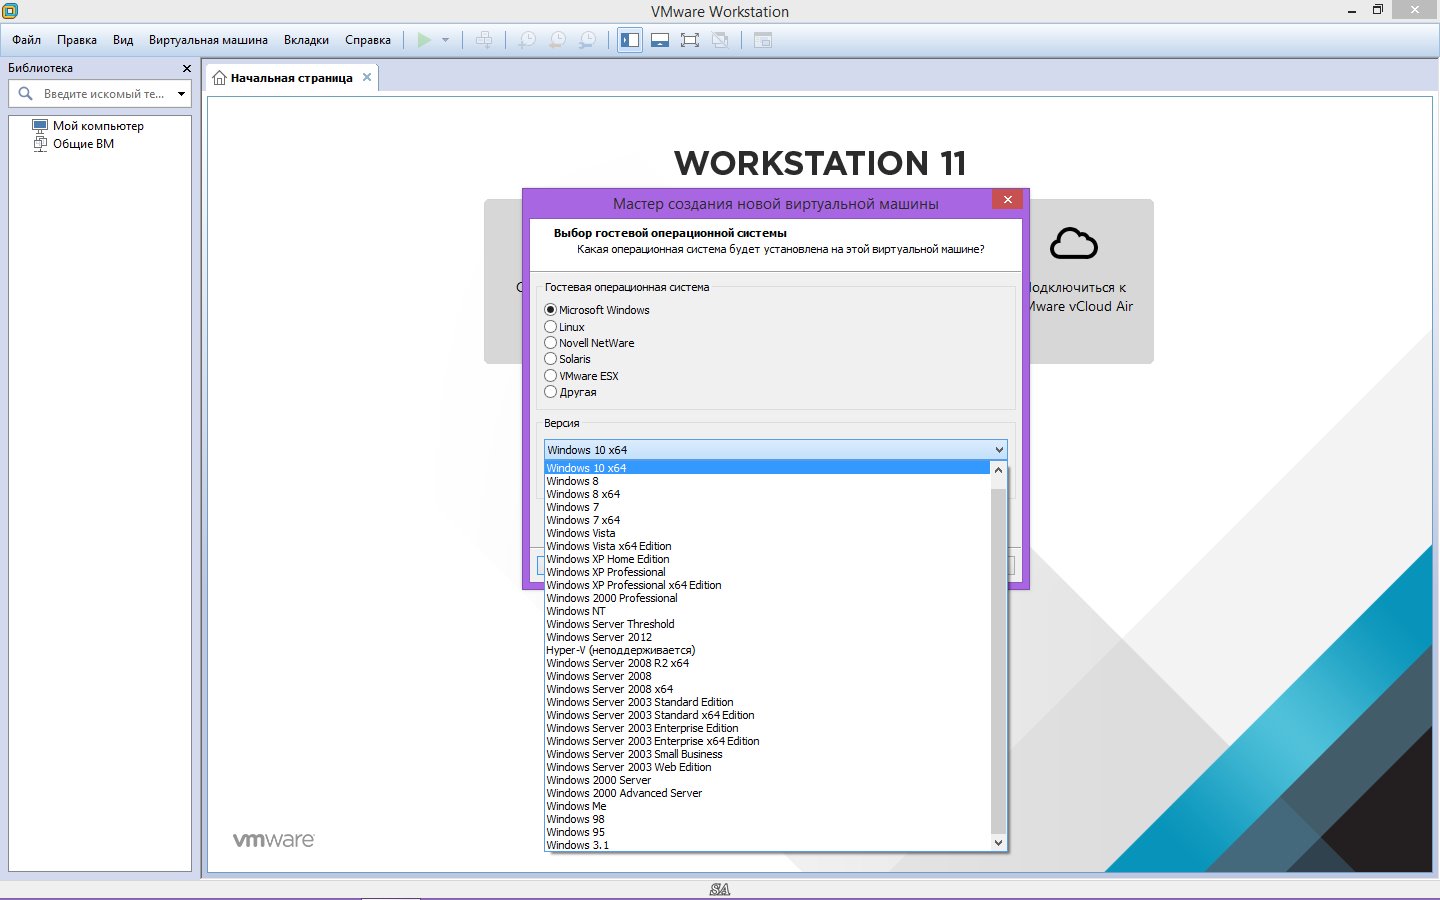Choose Windows 98 from version list
The image size is (1440, 900).
[x=767, y=819]
